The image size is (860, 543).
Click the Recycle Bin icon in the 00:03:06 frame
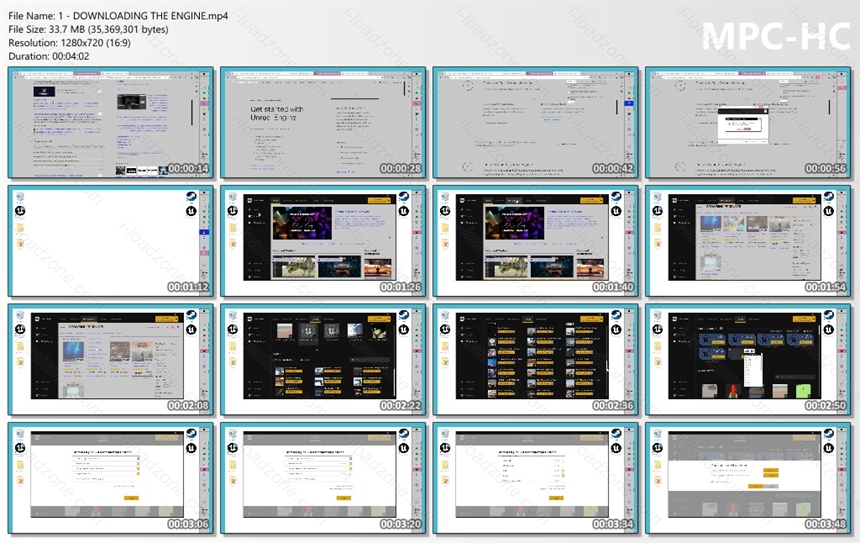pos(20,435)
